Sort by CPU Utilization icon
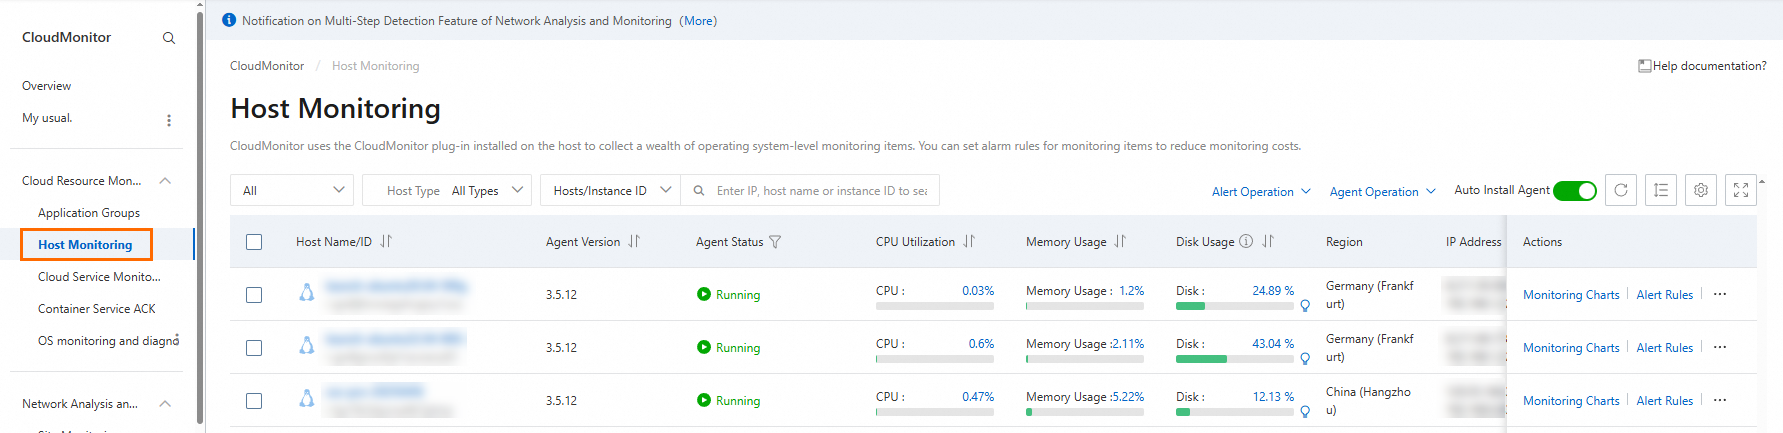 click(x=969, y=241)
